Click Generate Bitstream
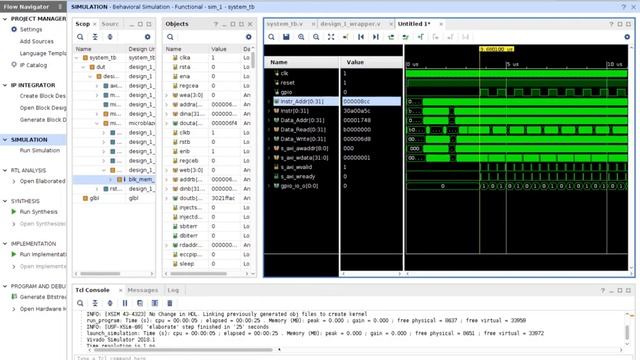Screen dimensions: 640x360 (x=43, y=297)
